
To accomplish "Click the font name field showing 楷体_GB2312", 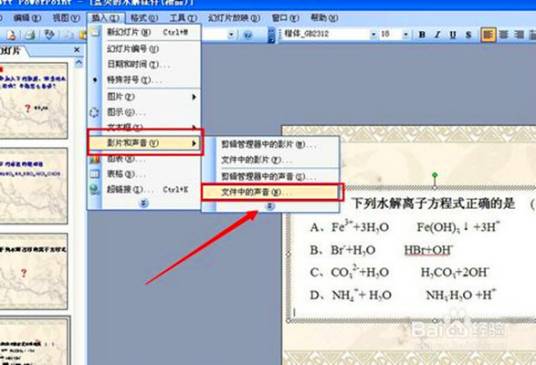I will [326, 35].
